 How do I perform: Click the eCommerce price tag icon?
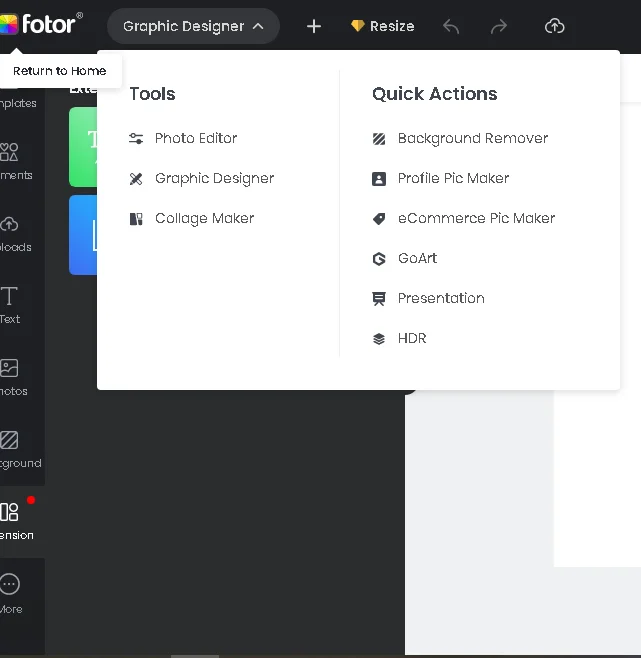coord(379,219)
